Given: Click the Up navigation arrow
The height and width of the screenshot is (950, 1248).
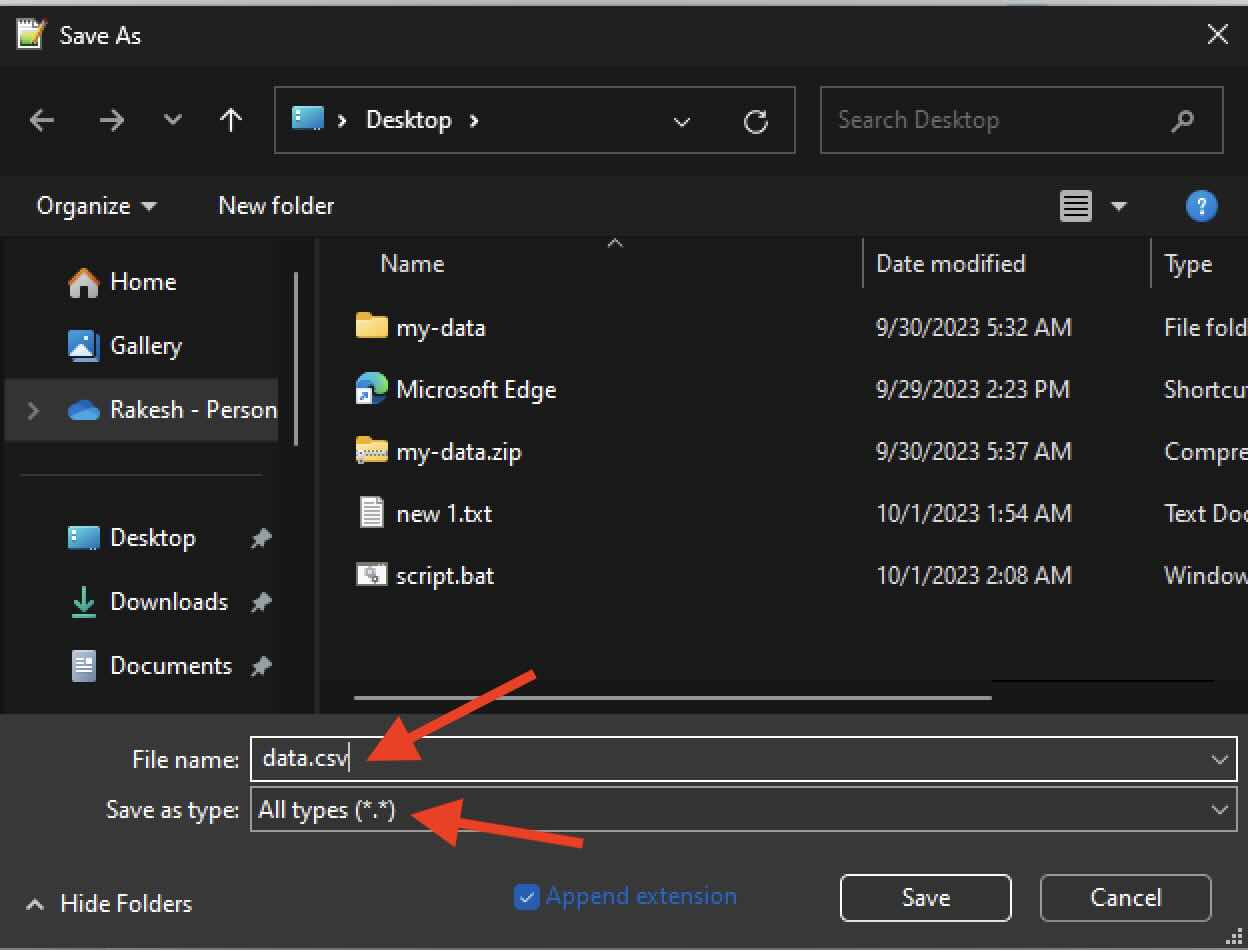Looking at the screenshot, I should [231, 120].
